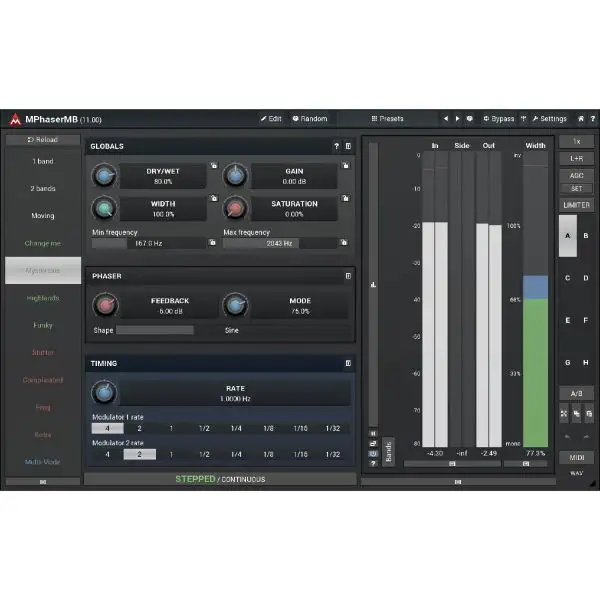The height and width of the screenshot is (600, 600).
Task: Click the undo arrow icon
Action: [567, 437]
